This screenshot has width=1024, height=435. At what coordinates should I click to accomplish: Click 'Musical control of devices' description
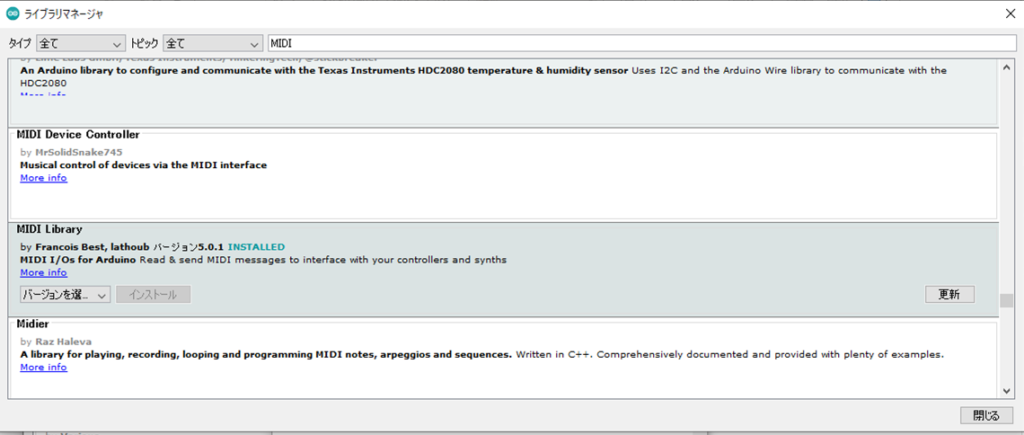point(144,165)
